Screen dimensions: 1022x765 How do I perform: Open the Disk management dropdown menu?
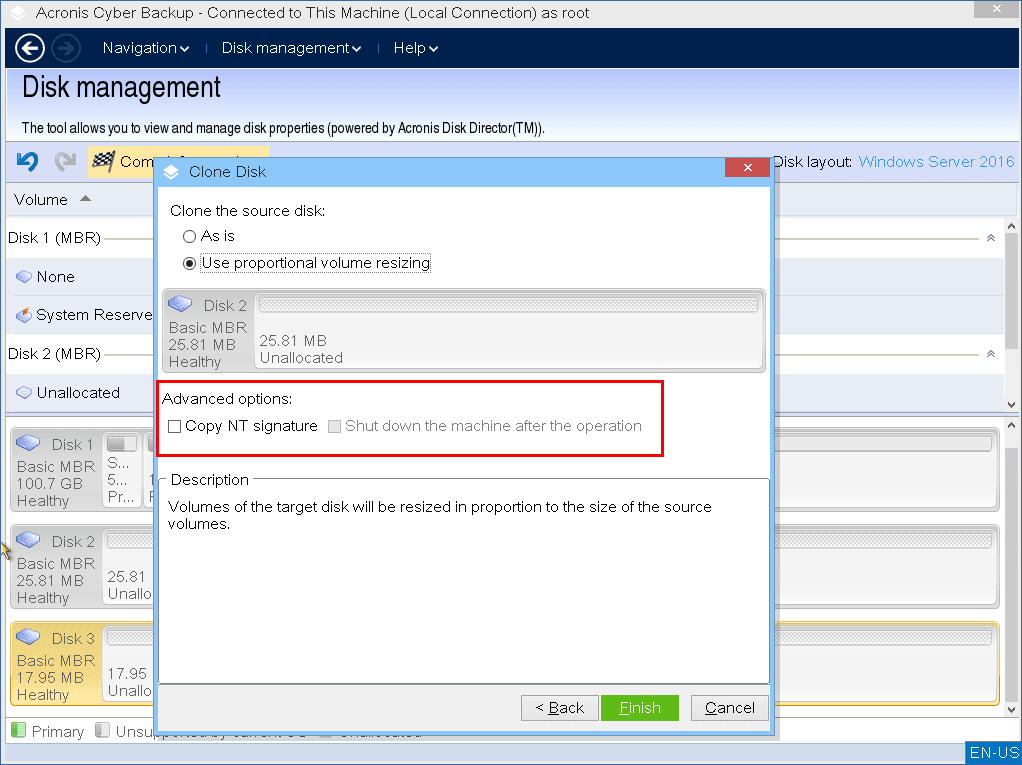click(291, 48)
